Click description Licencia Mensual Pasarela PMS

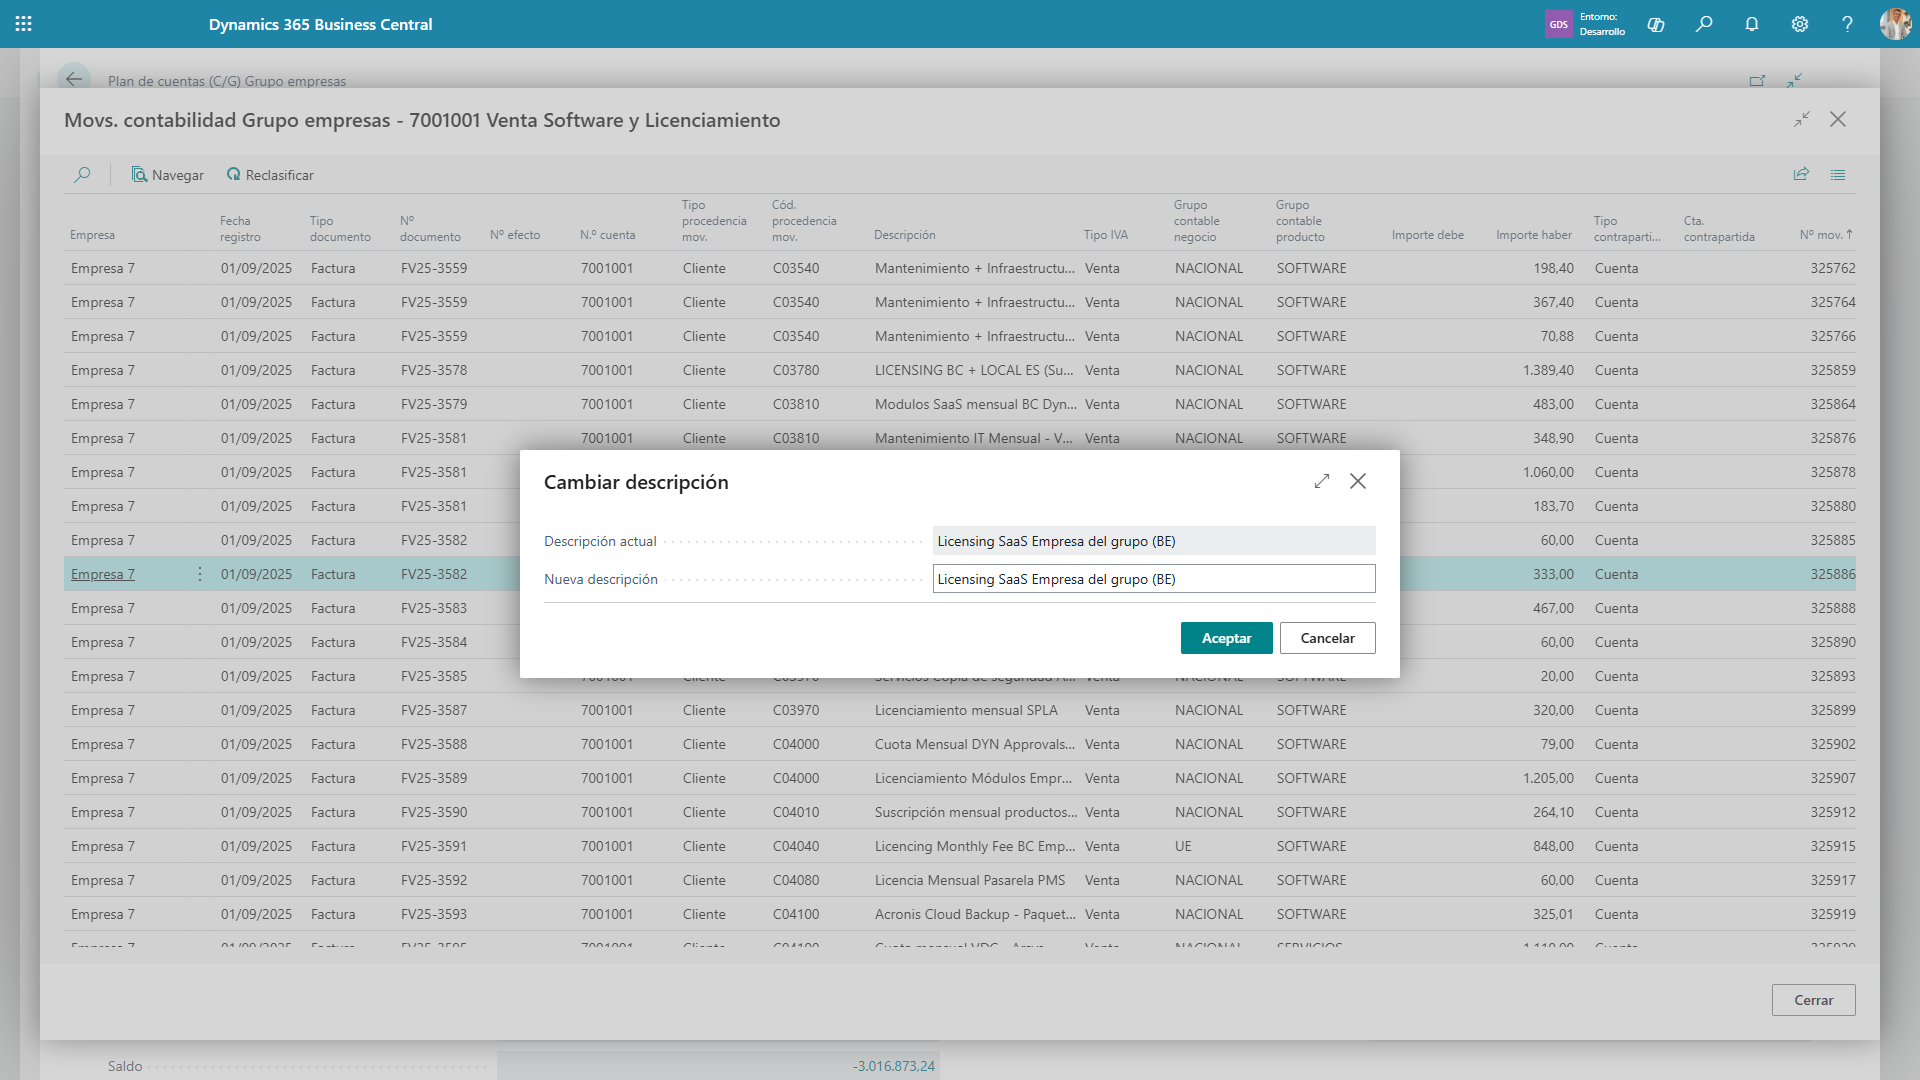(970, 880)
